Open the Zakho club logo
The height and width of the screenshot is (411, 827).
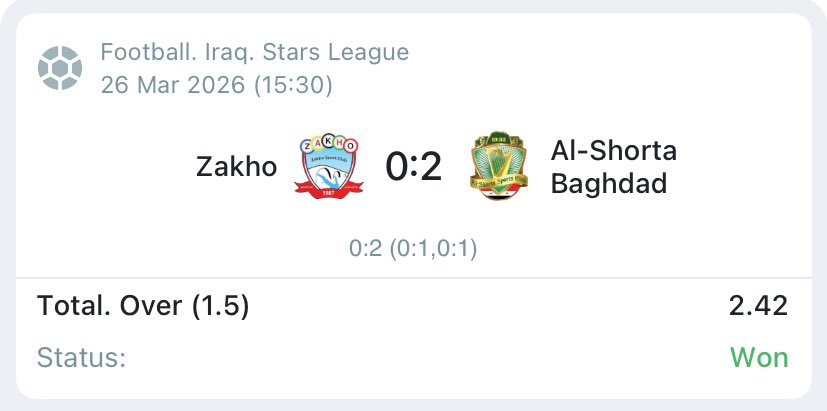tap(329, 166)
